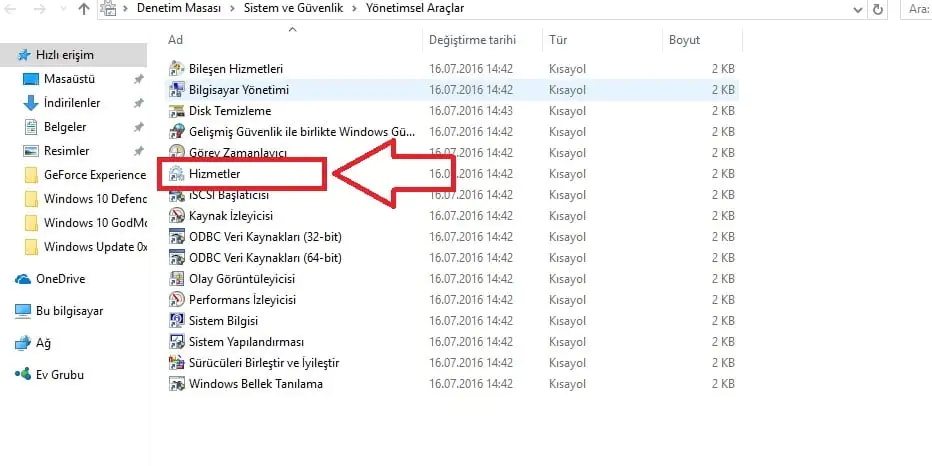Click the pin next to İndirilenler

pyautogui.click(x=138, y=103)
